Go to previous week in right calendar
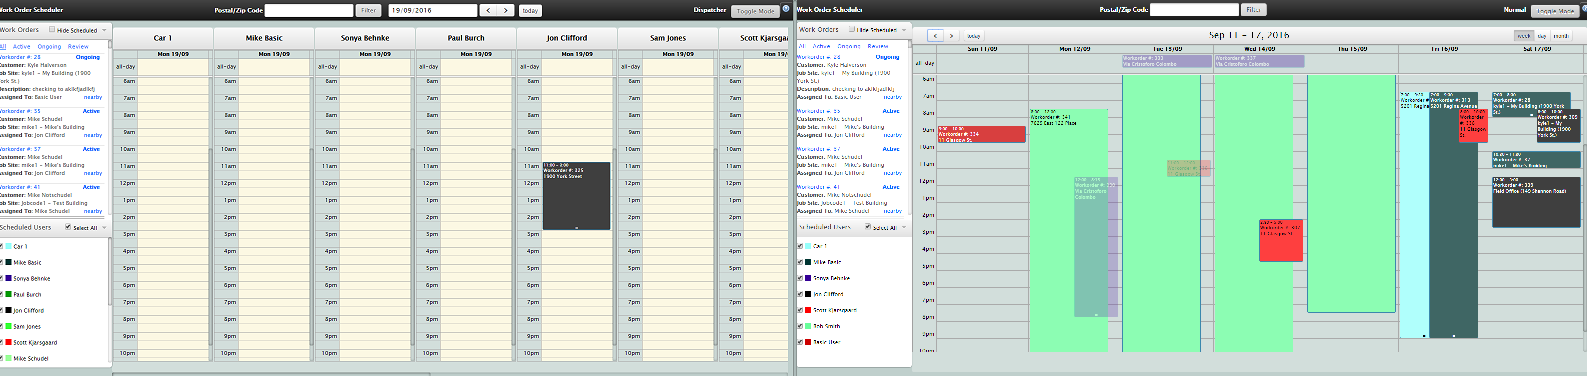The image size is (1587, 376). click(936, 35)
